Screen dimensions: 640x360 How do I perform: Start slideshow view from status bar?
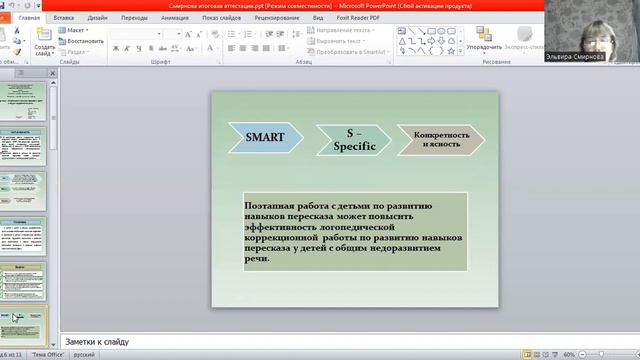(555, 355)
